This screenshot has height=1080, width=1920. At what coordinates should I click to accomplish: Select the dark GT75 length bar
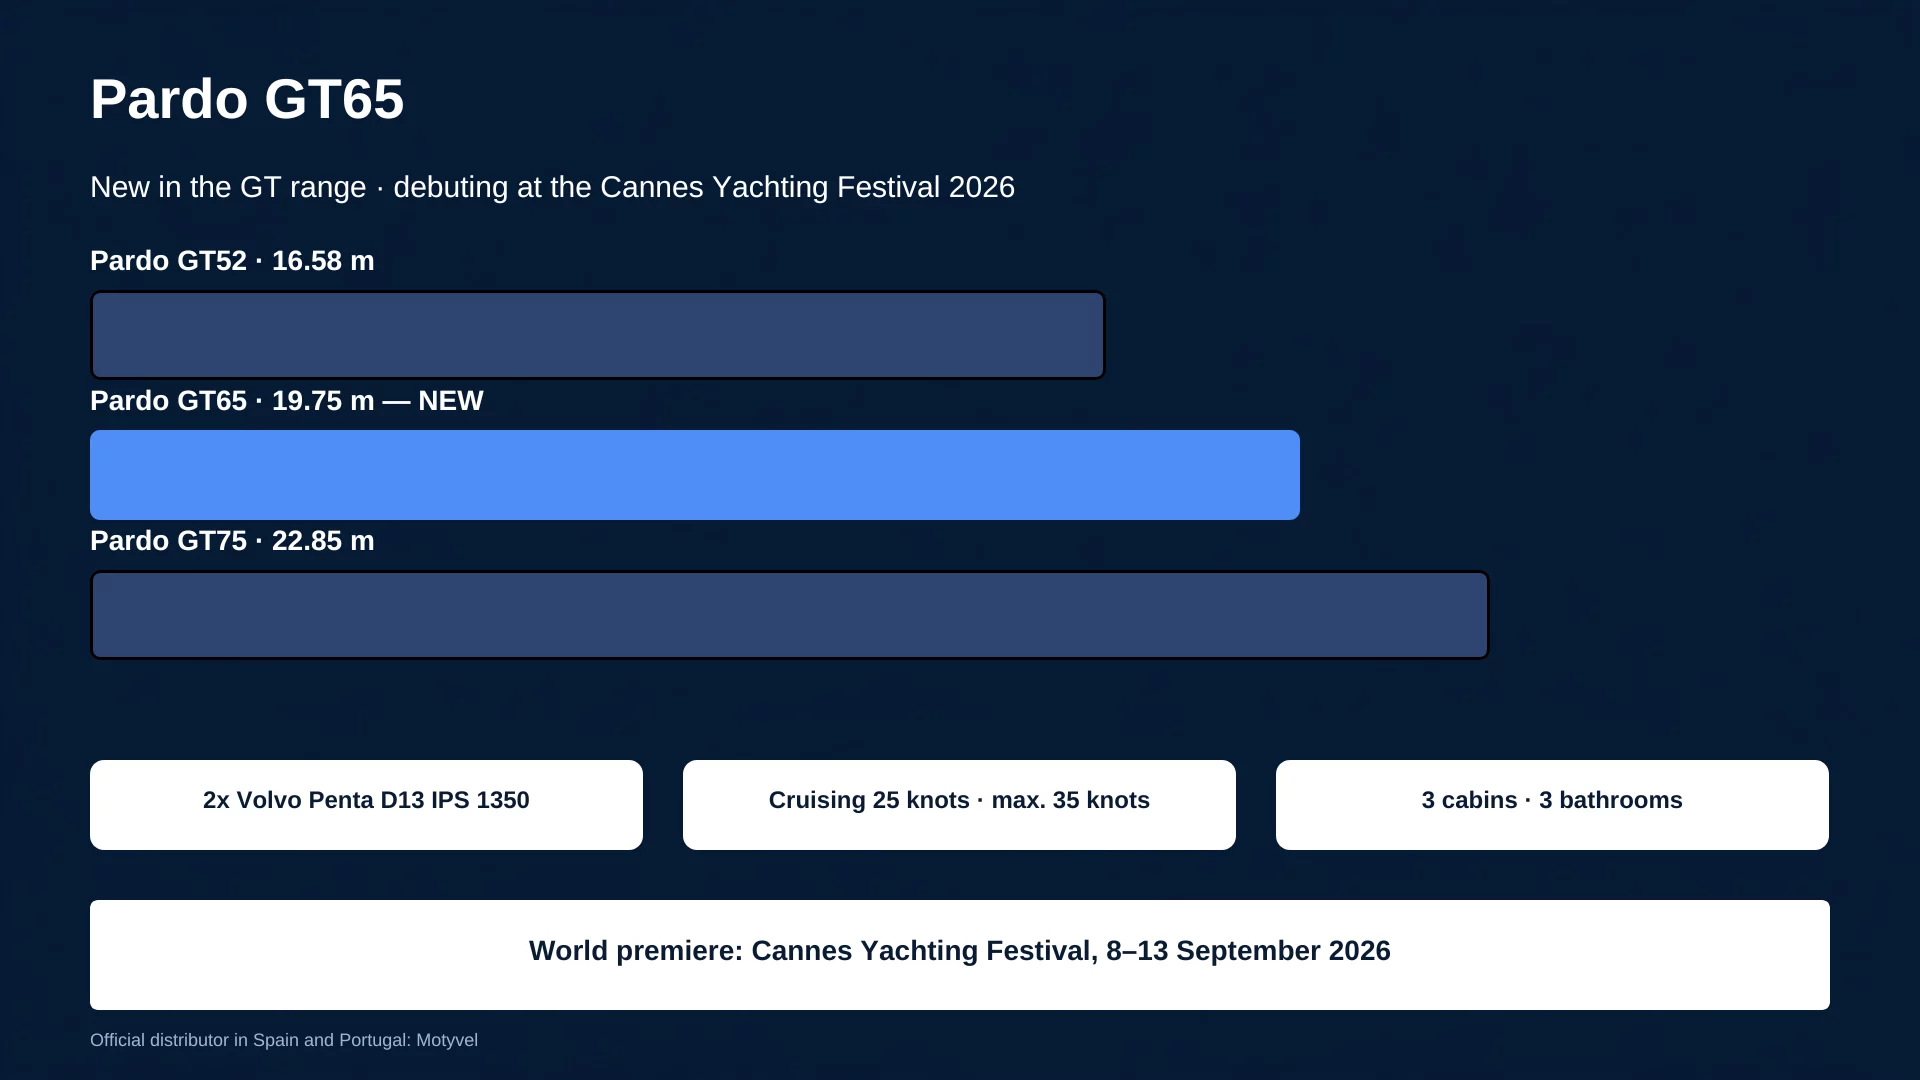[x=790, y=615]
